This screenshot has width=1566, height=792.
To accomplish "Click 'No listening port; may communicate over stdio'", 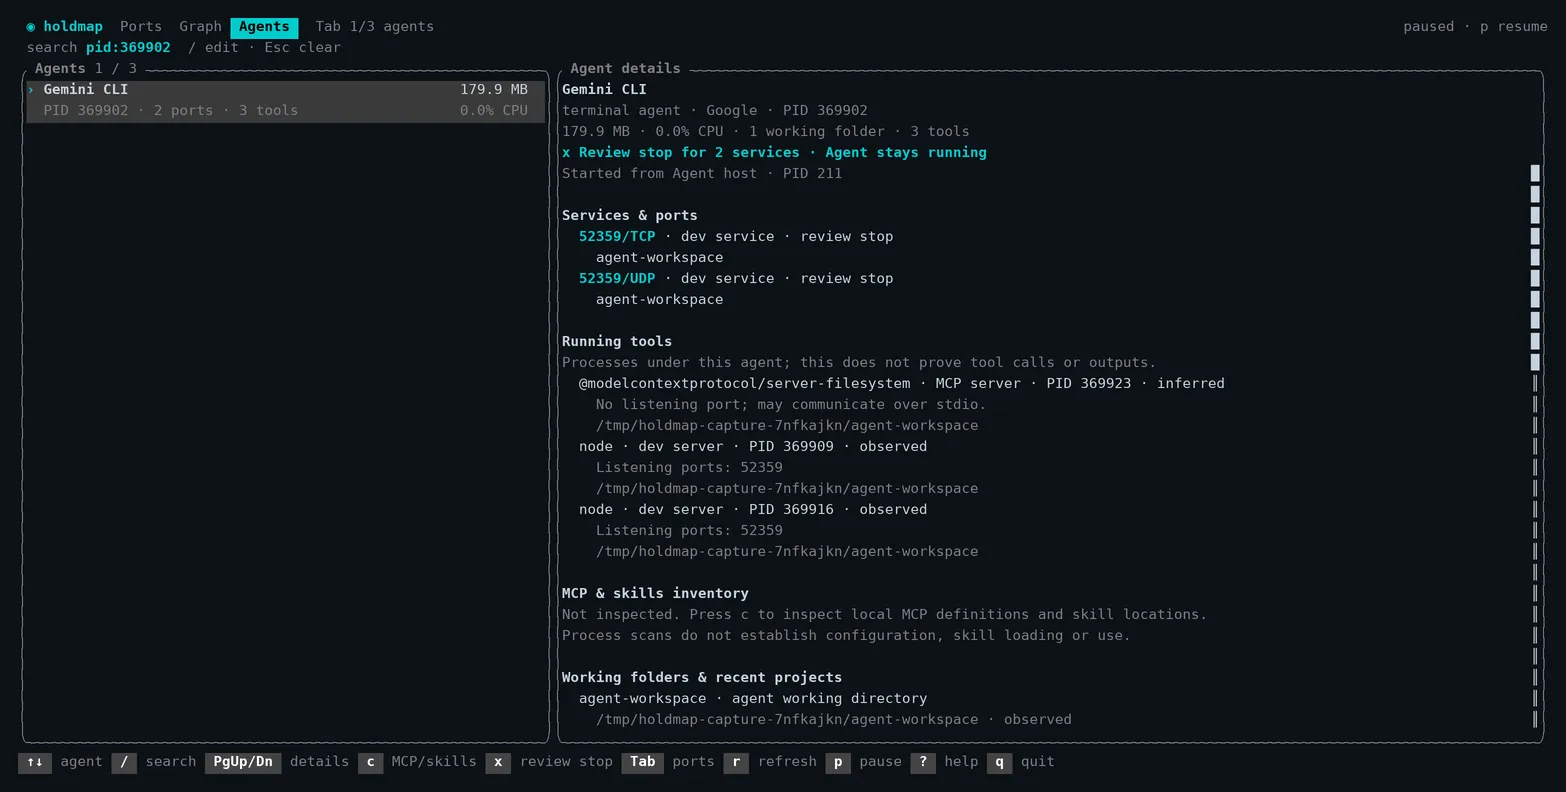I will pos(791,404).
